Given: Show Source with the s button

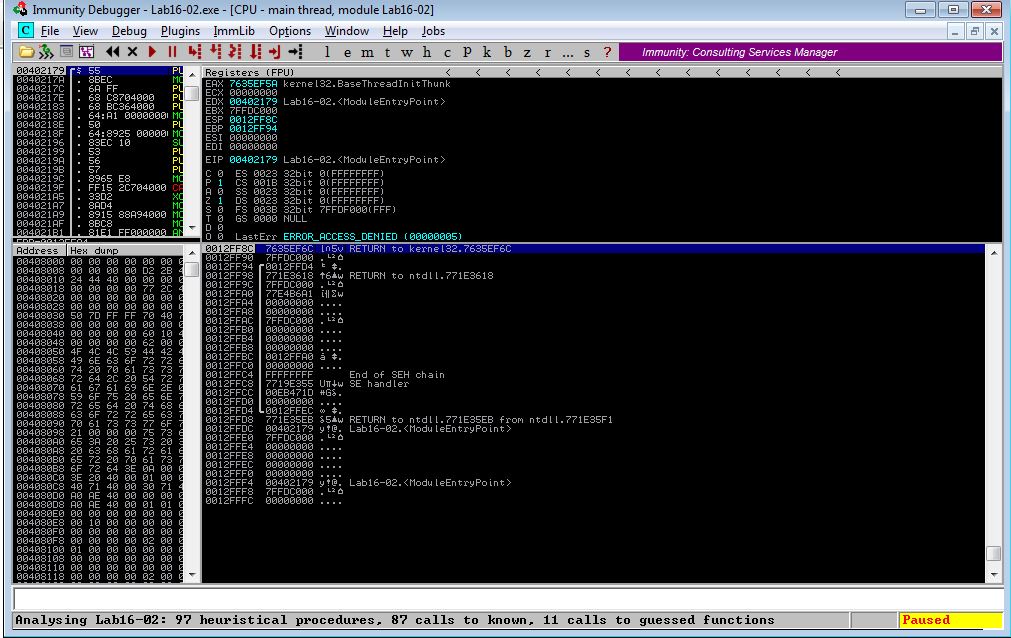Looking at the screenshot, I should (587, 52).
